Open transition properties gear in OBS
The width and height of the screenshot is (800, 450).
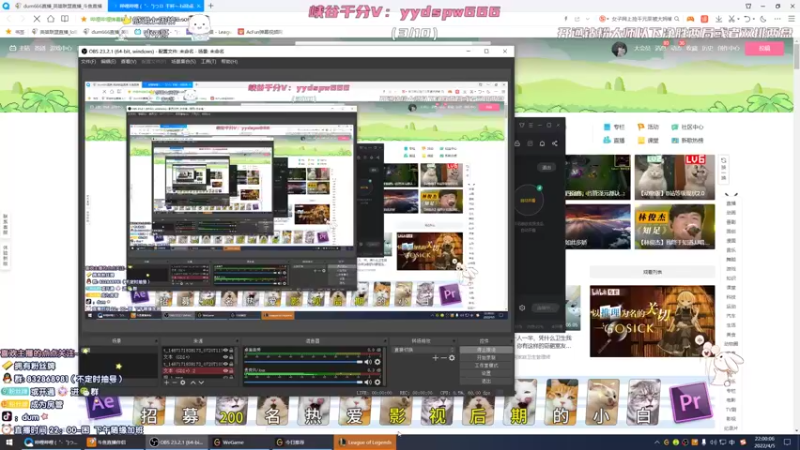click(x=452, y=358)
